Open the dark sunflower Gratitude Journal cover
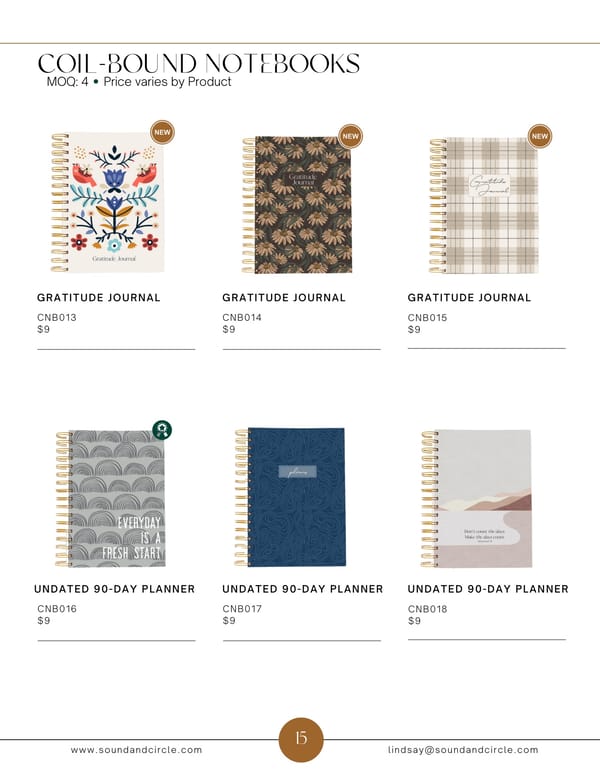600x776 pixels. coord(297,205)
